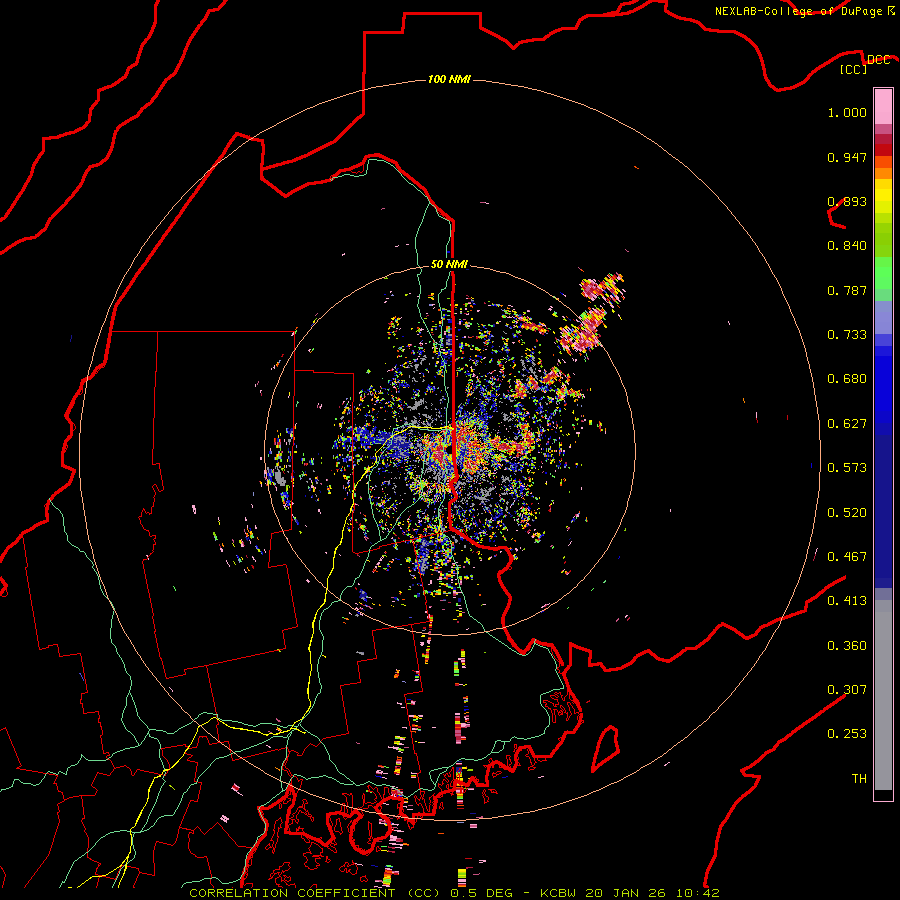Viewport: 900px width, 900px height.
Task: Click the 10:42 timestamp
Action: point(697,893)
